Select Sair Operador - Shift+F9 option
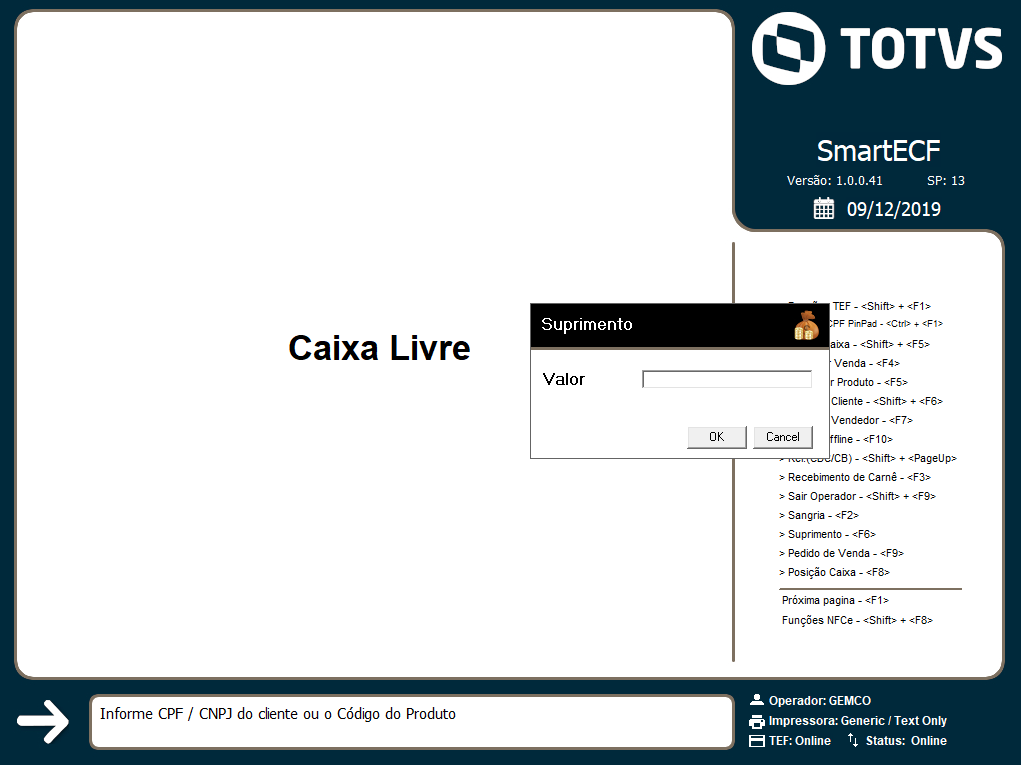This screenshot has width=1021, height=765. pyautogui.click(x=858, y=496)
